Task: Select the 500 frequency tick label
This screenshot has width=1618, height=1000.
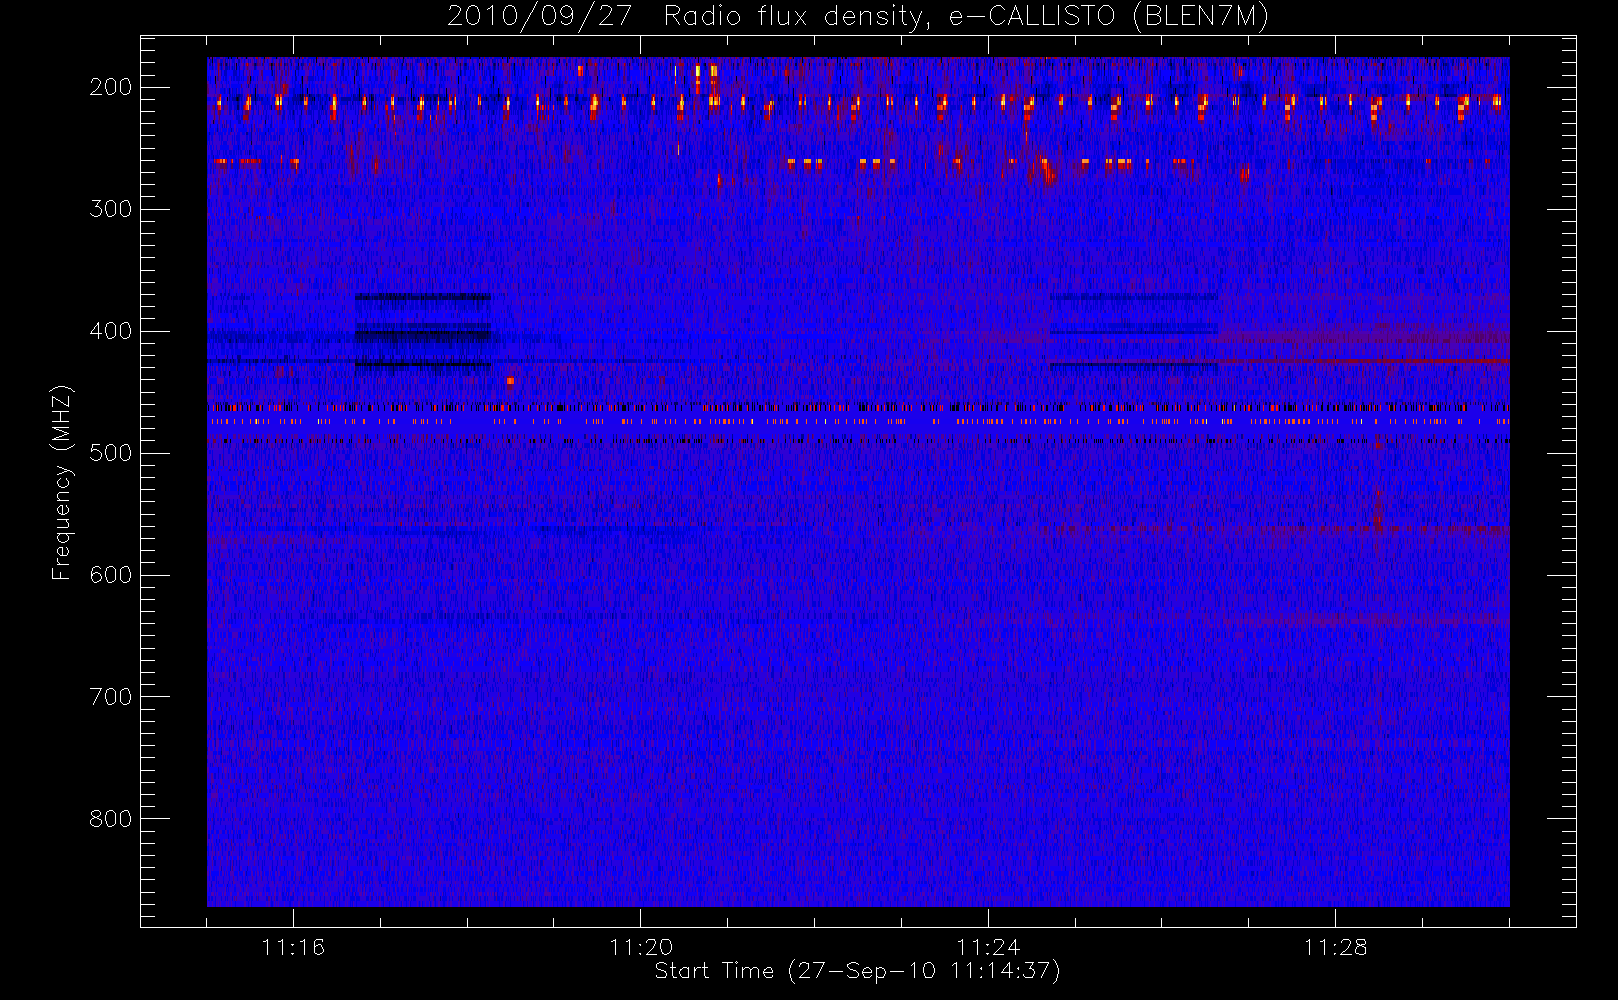Action: point(111,453)
